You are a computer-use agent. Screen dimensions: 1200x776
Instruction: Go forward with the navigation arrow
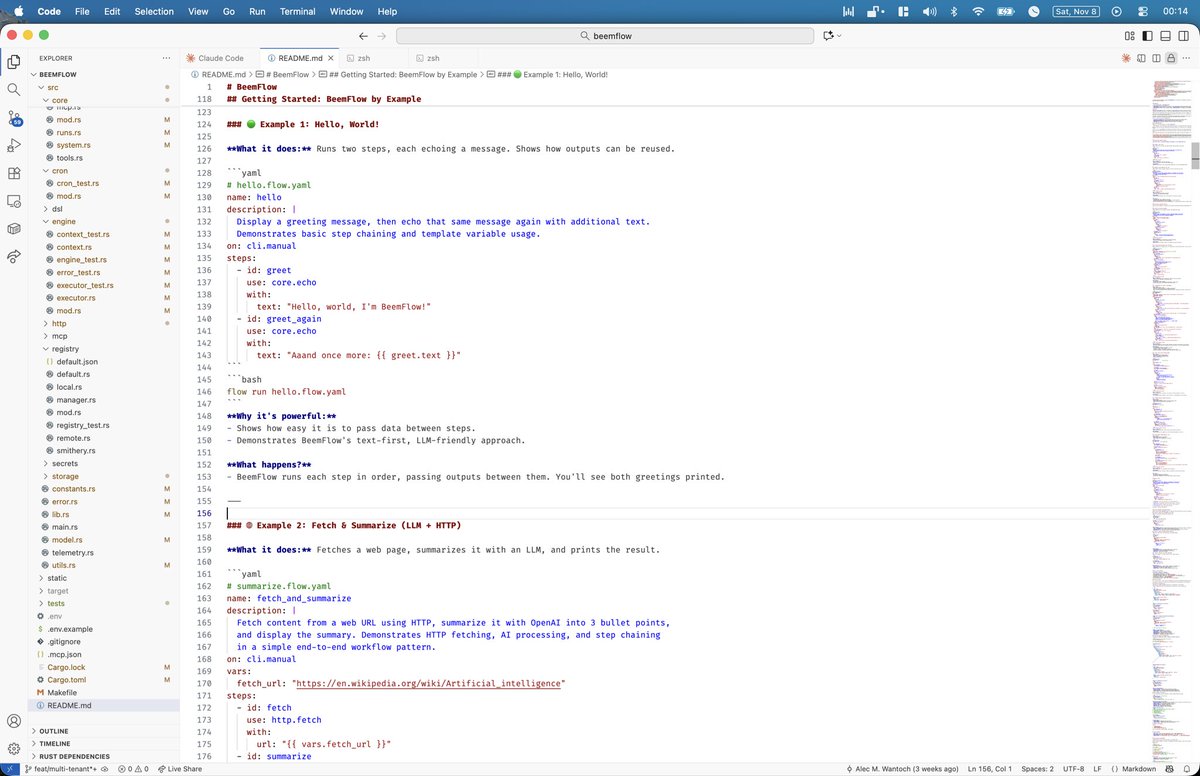pos(382,36)
